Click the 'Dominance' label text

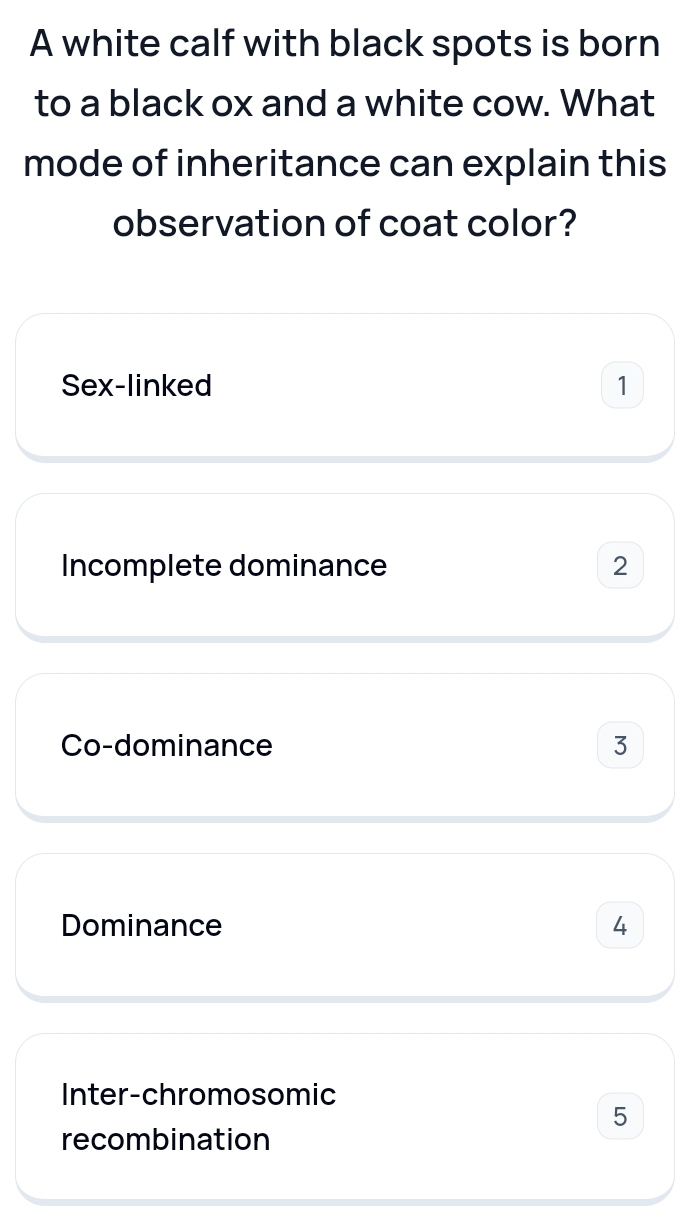(142, 926)
